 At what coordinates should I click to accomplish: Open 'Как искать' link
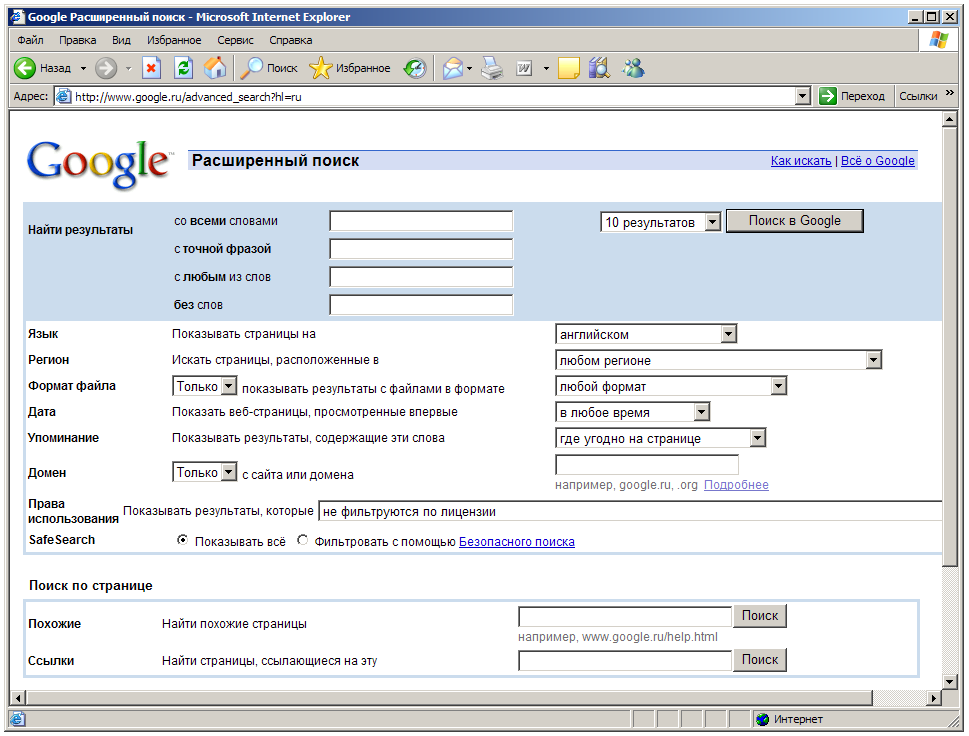click(x=801, y=161)
